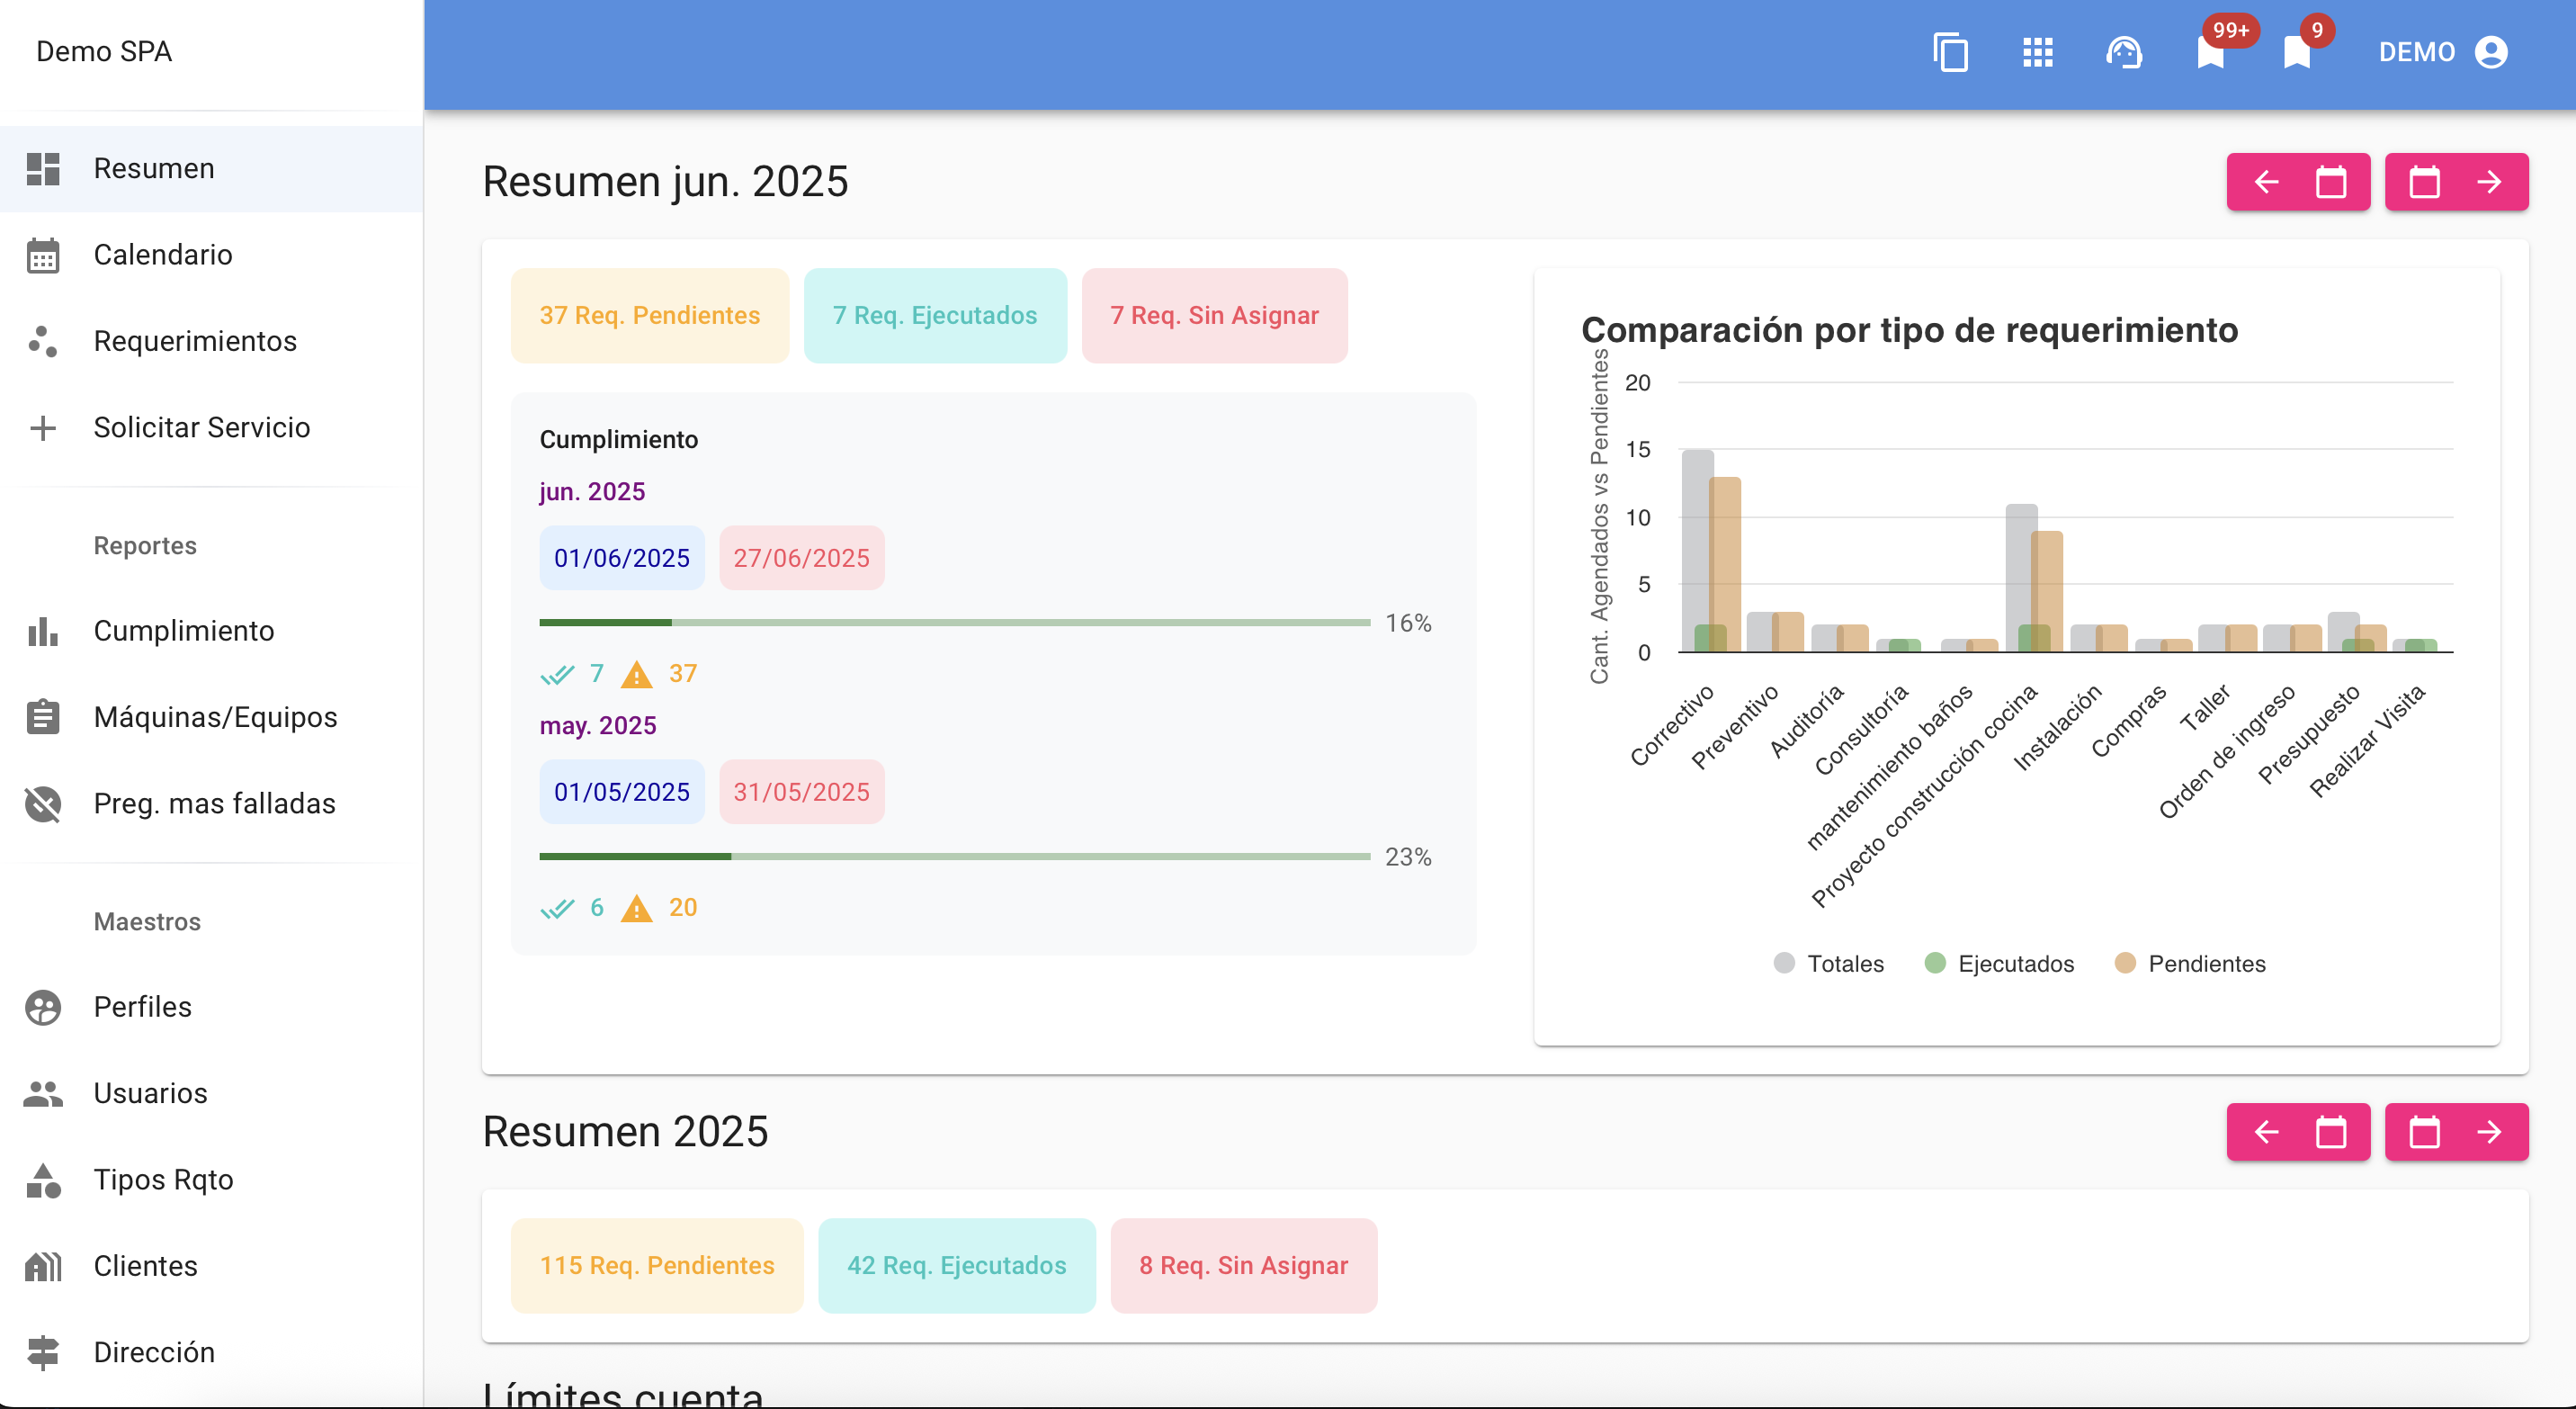The height and width of the screenshot is (1409, 2576).
Task: Click Solicitar Servicio plus item
Action: [201, 428]
